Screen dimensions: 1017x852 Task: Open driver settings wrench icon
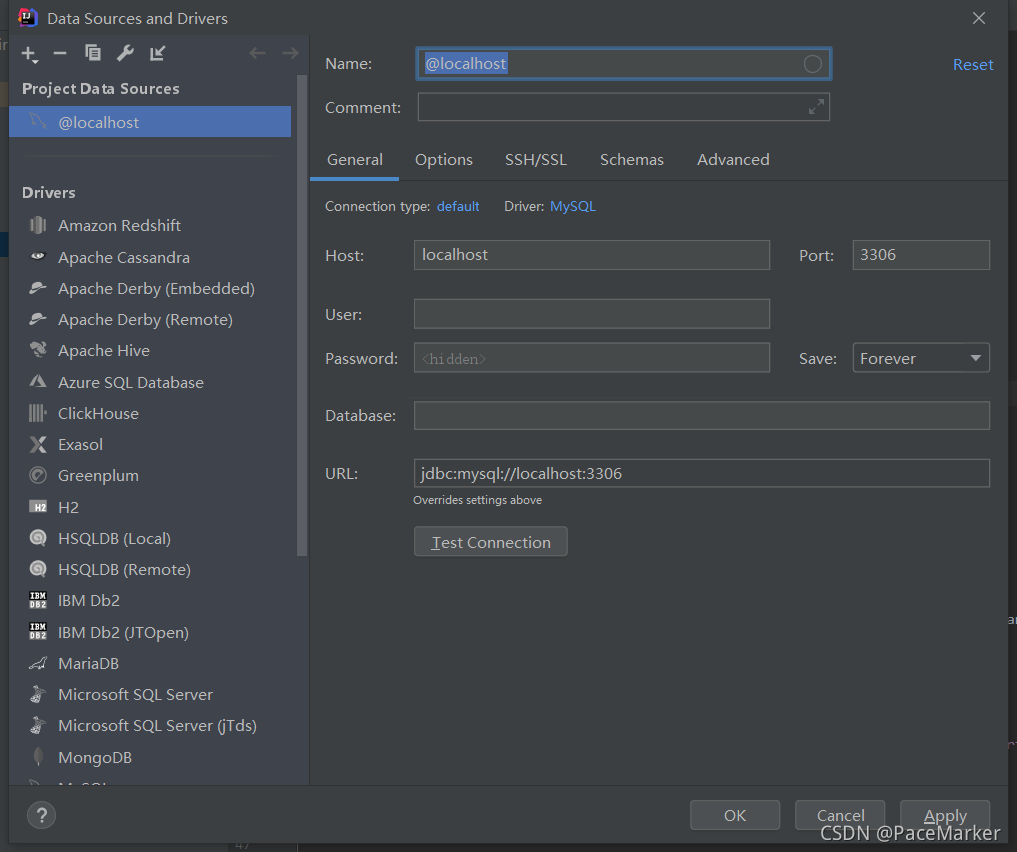pyautogui.click(x=125, y=53)
